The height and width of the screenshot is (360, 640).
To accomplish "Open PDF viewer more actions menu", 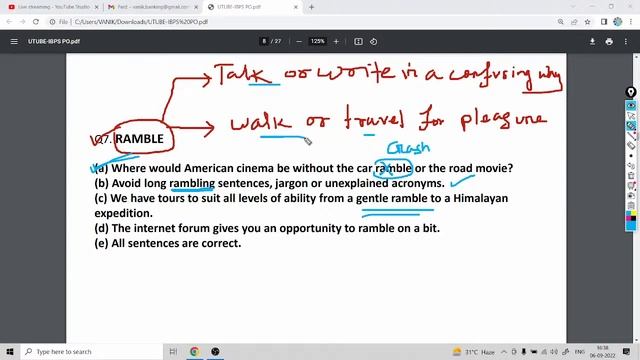I will [x=626, y=42].
